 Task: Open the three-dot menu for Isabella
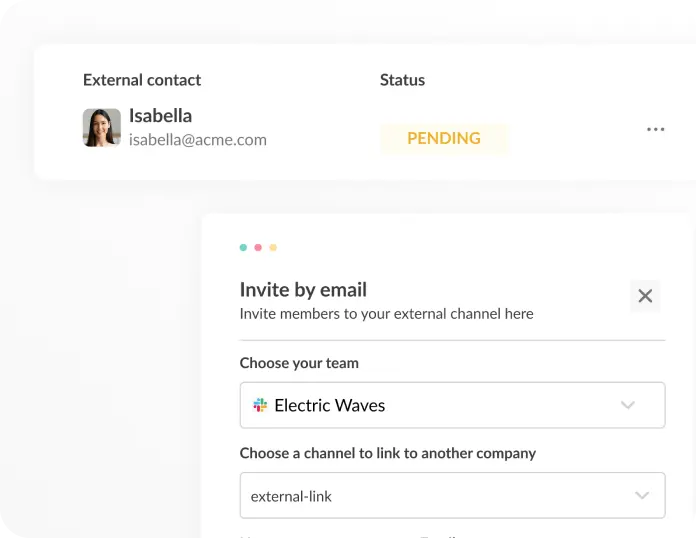[655, 129]
